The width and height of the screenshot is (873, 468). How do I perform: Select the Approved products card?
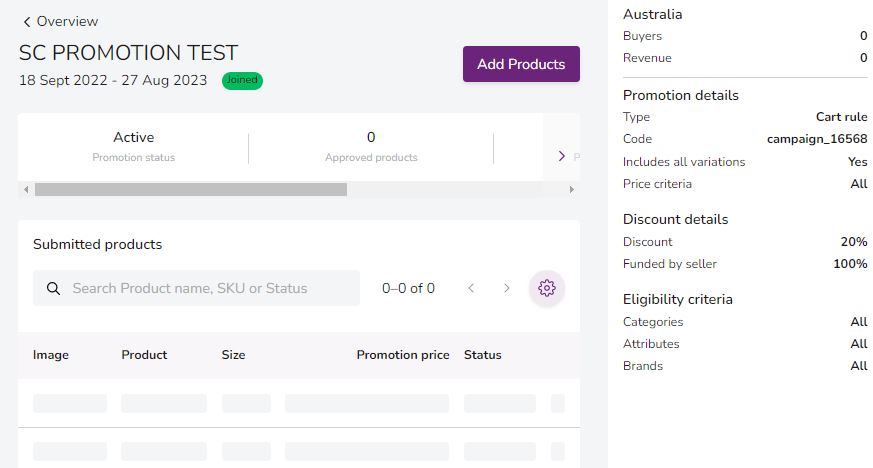pos(371,146)
